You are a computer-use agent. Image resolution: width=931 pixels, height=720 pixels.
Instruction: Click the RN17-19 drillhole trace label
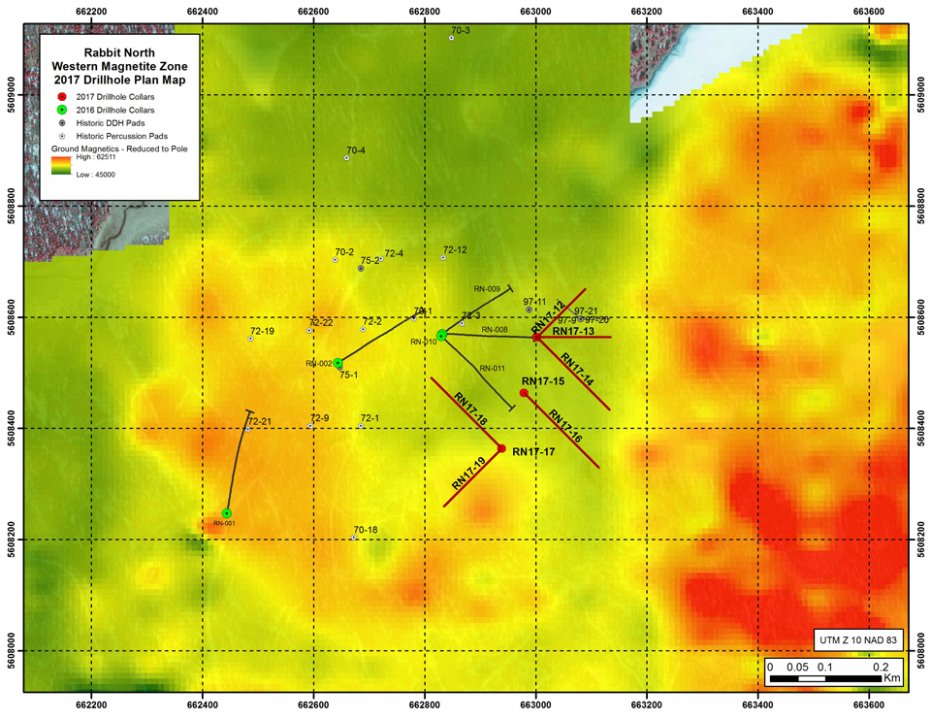(x=468, y=473)
